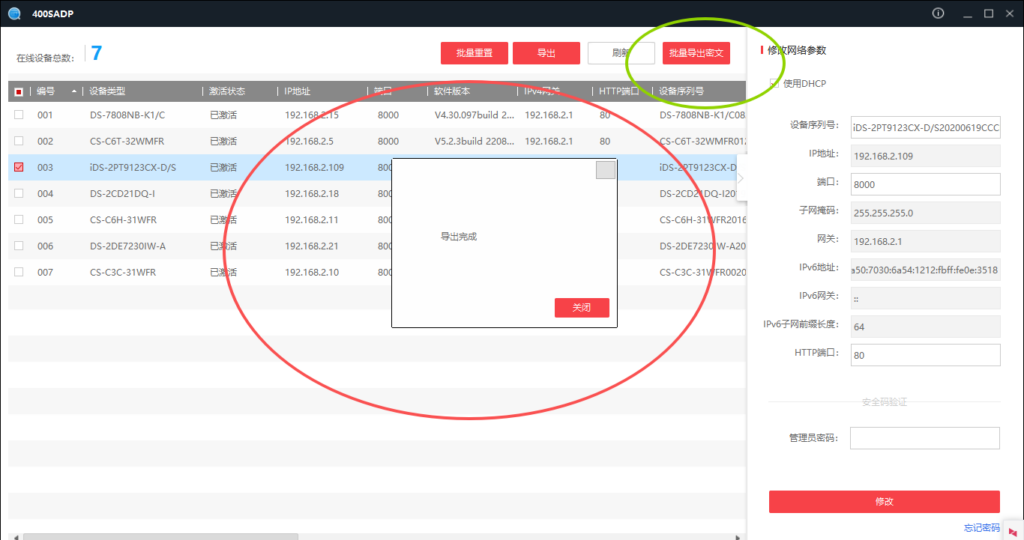Click the 400SADP app logo icon
The height and width of the screenshot is (540, 1024).
point(14,14)
